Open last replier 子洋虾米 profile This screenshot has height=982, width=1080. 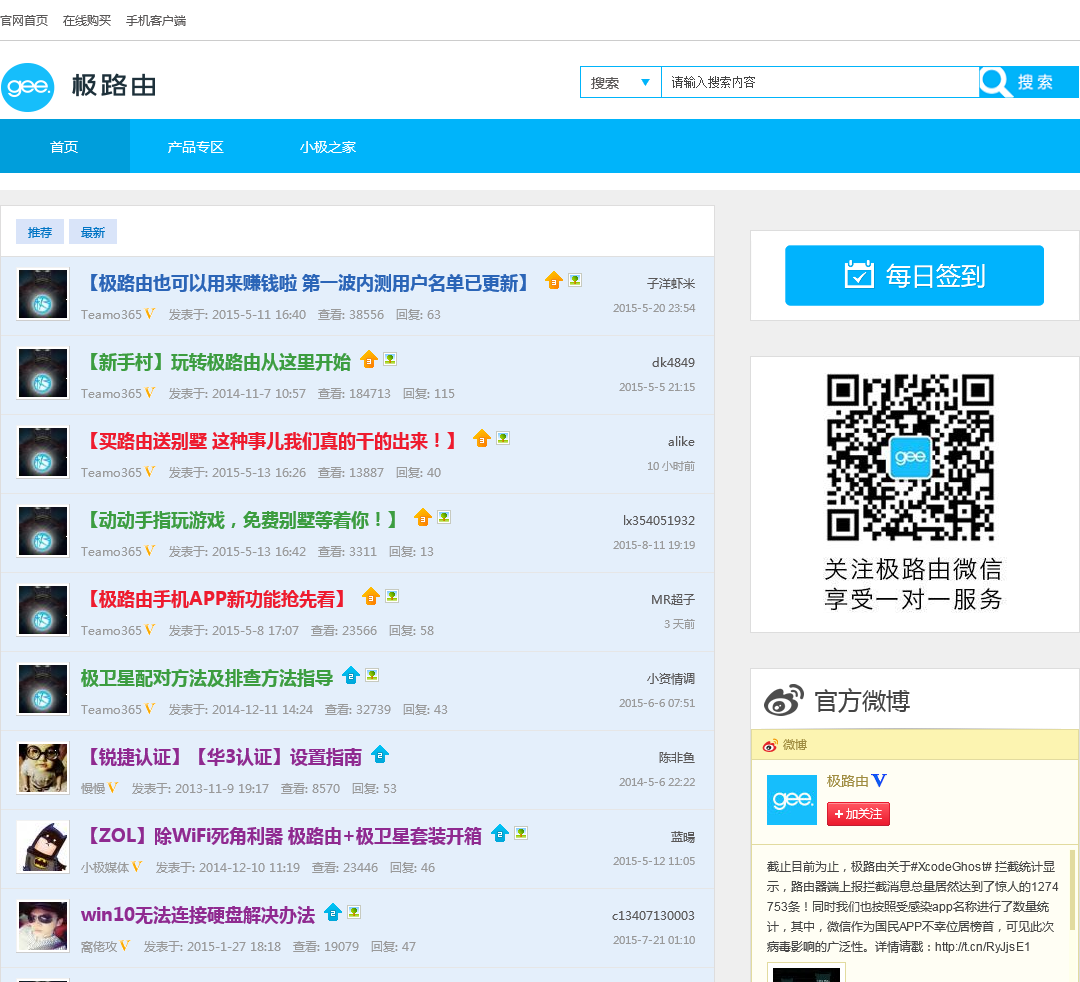(671, 284)
